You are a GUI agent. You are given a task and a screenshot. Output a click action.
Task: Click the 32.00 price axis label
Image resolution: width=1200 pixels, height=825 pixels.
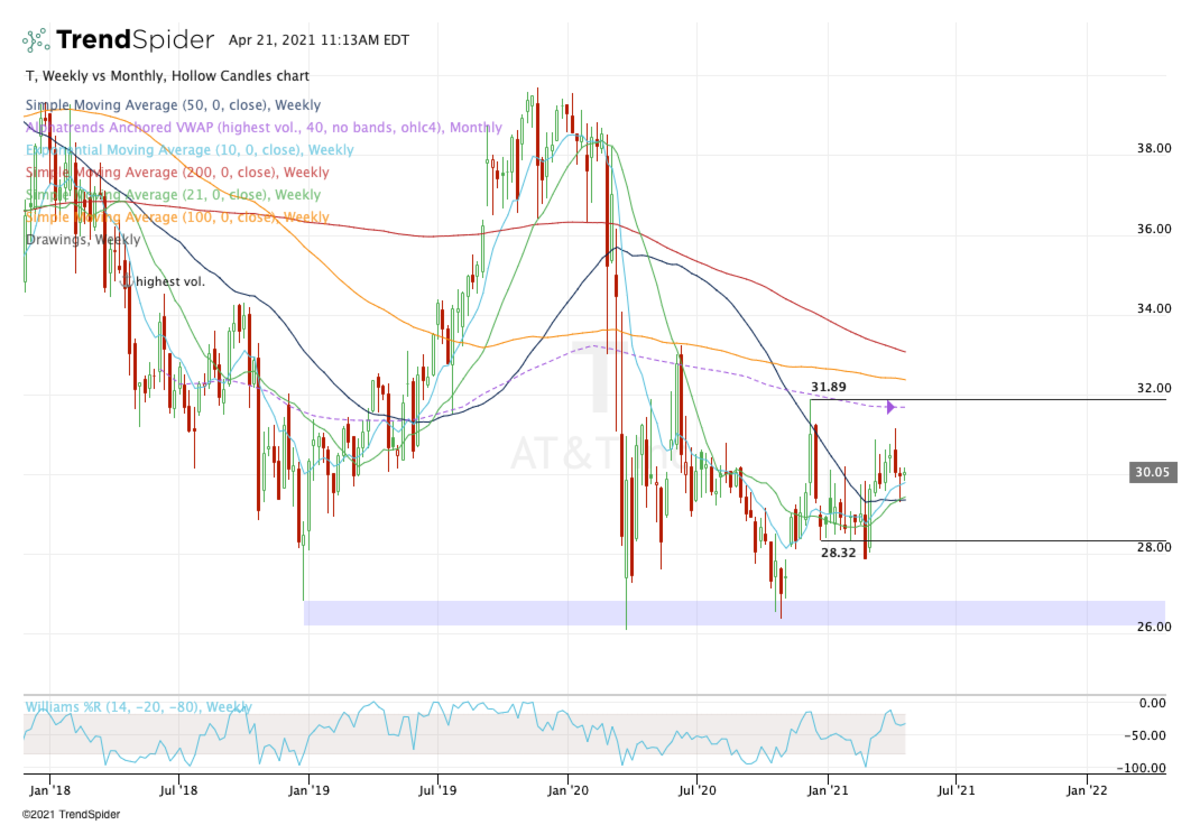tap(1154, 387)
